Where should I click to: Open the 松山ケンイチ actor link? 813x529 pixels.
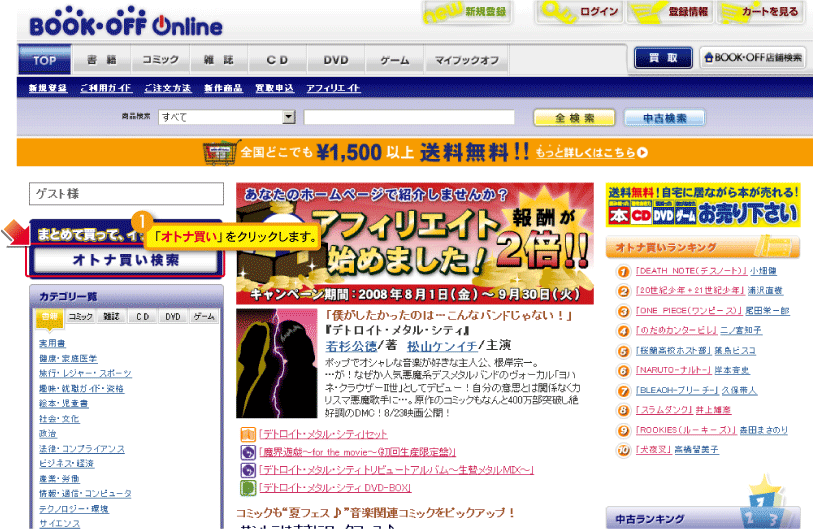(442, 346)
